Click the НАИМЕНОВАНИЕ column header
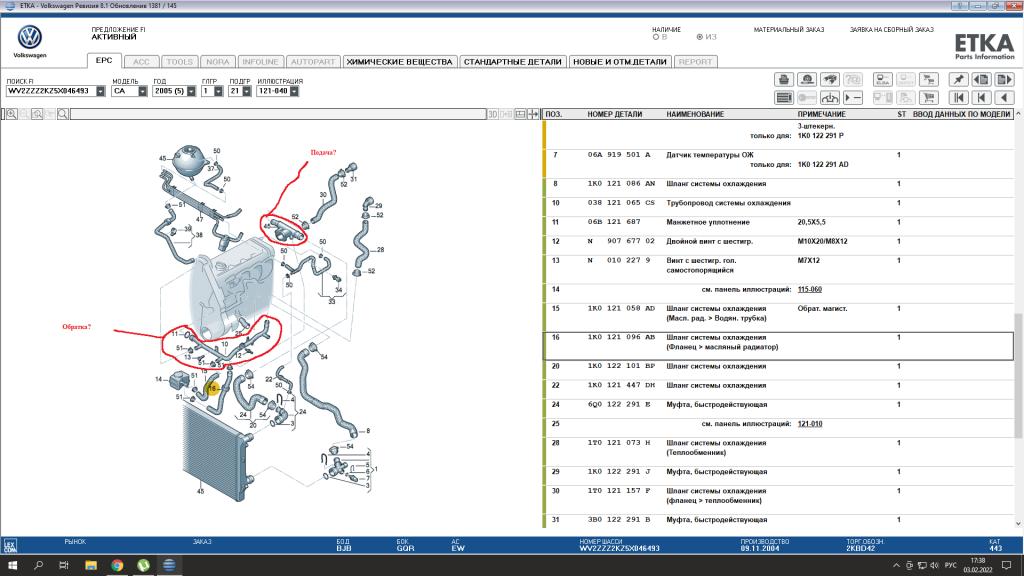Screen dimensions: 1024x576 coord(695,114)
